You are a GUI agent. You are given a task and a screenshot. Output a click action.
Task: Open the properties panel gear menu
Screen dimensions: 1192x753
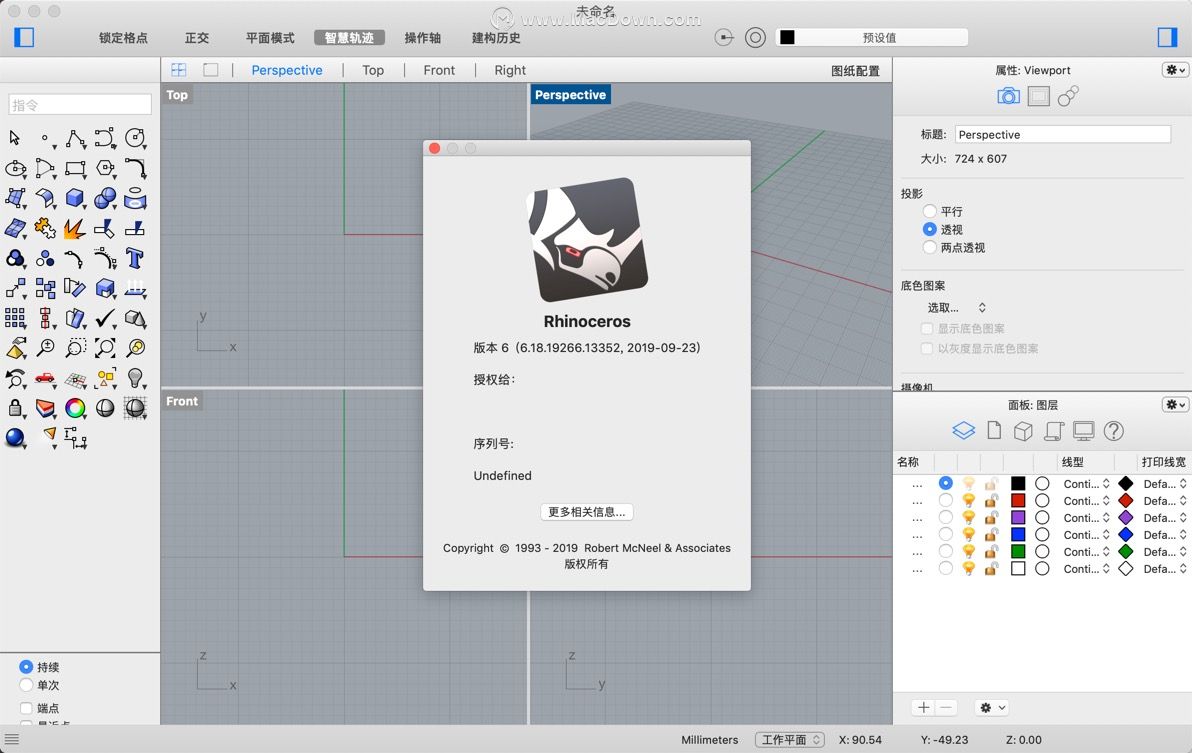[1175, 70]
